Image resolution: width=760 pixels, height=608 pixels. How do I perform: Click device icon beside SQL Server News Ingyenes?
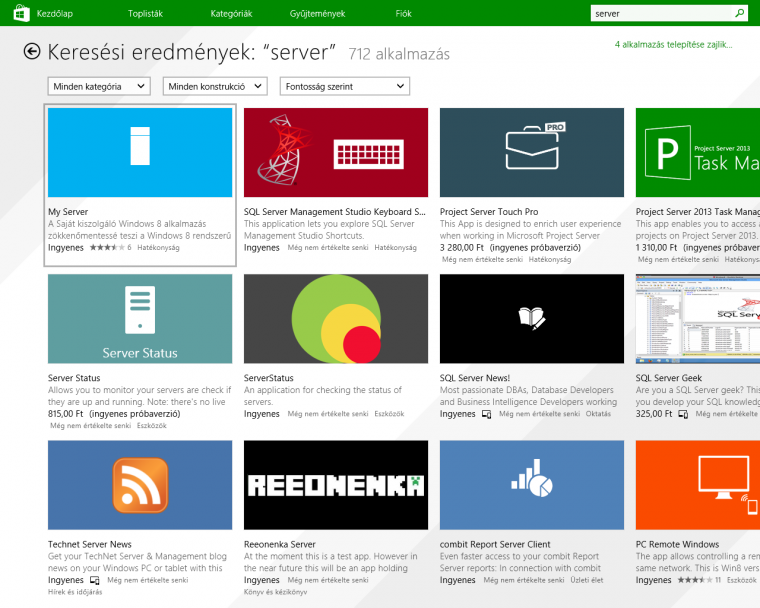[x=486, y=414]
